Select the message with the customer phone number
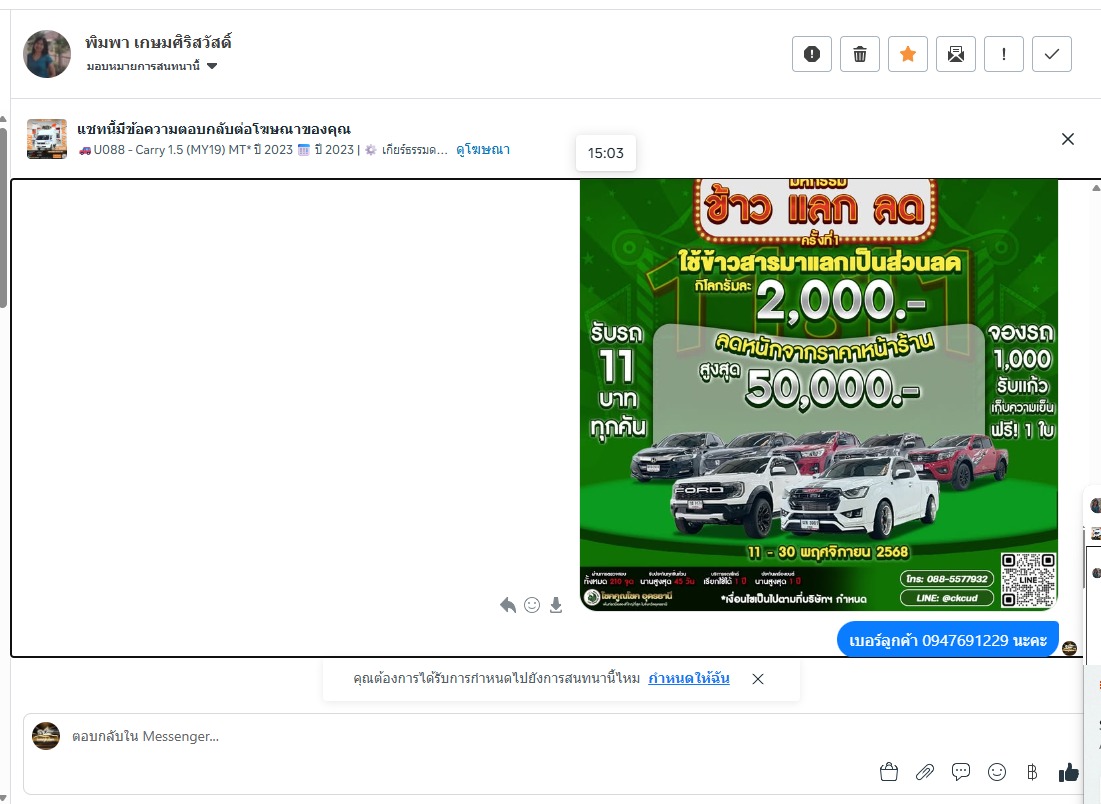The width and height of the screenshot is (1101, 804). [x=948, y=640]
